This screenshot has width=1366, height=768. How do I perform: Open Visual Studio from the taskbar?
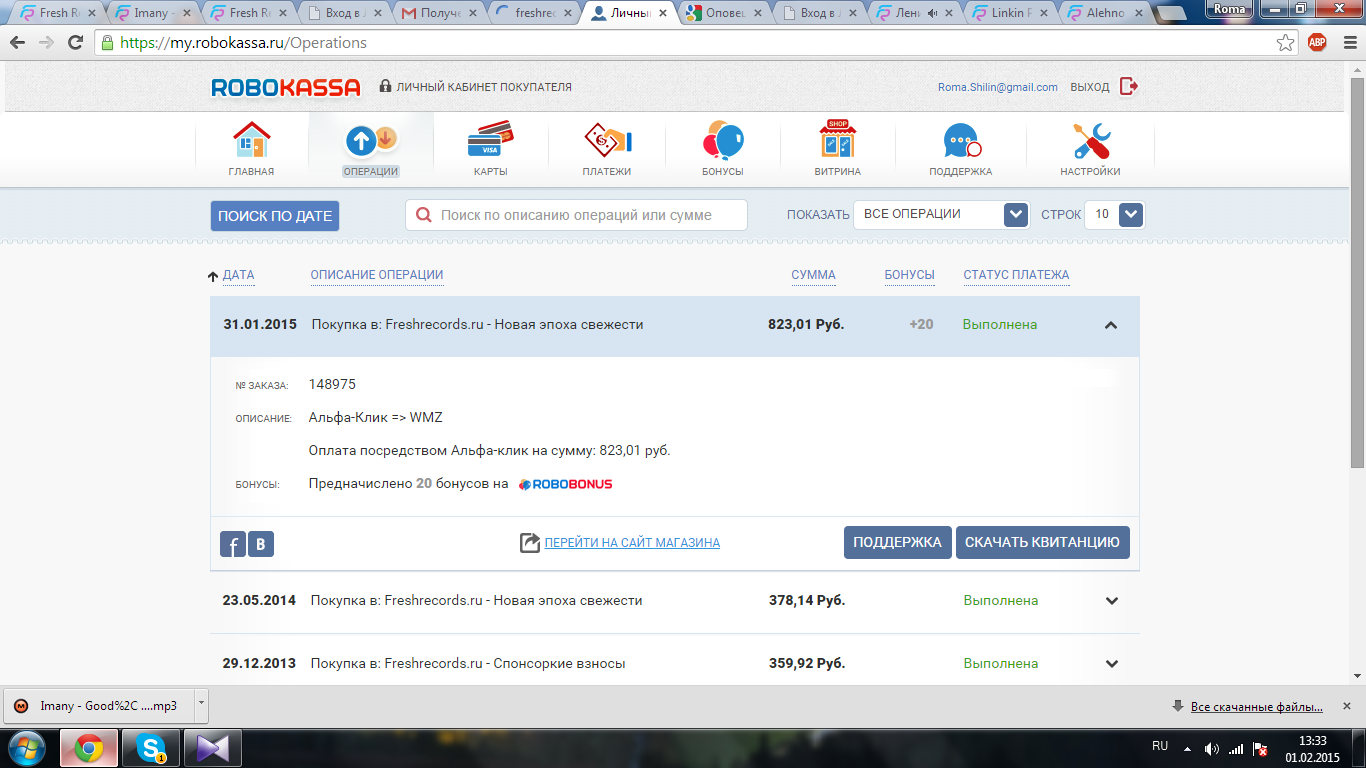(213, 748)
